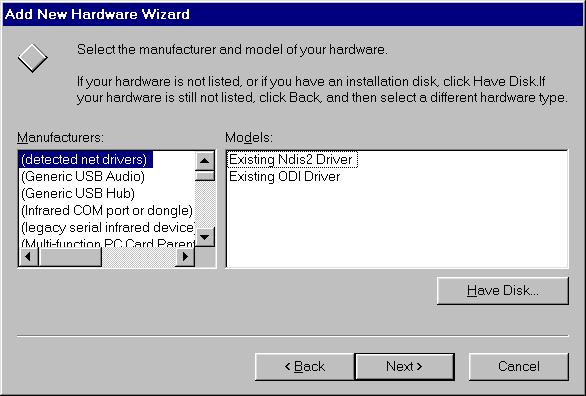This screenshot has height=396, width=586.
Task: Click the diamond hardware icon
Action: [33, 58]
